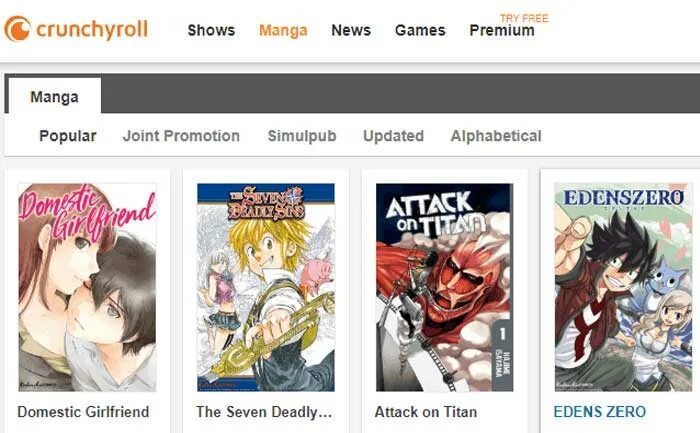Open The Seven Deadly Sins cover image
Image resolution: width=700 pixels, height=433 pixels.
[266, 287]
